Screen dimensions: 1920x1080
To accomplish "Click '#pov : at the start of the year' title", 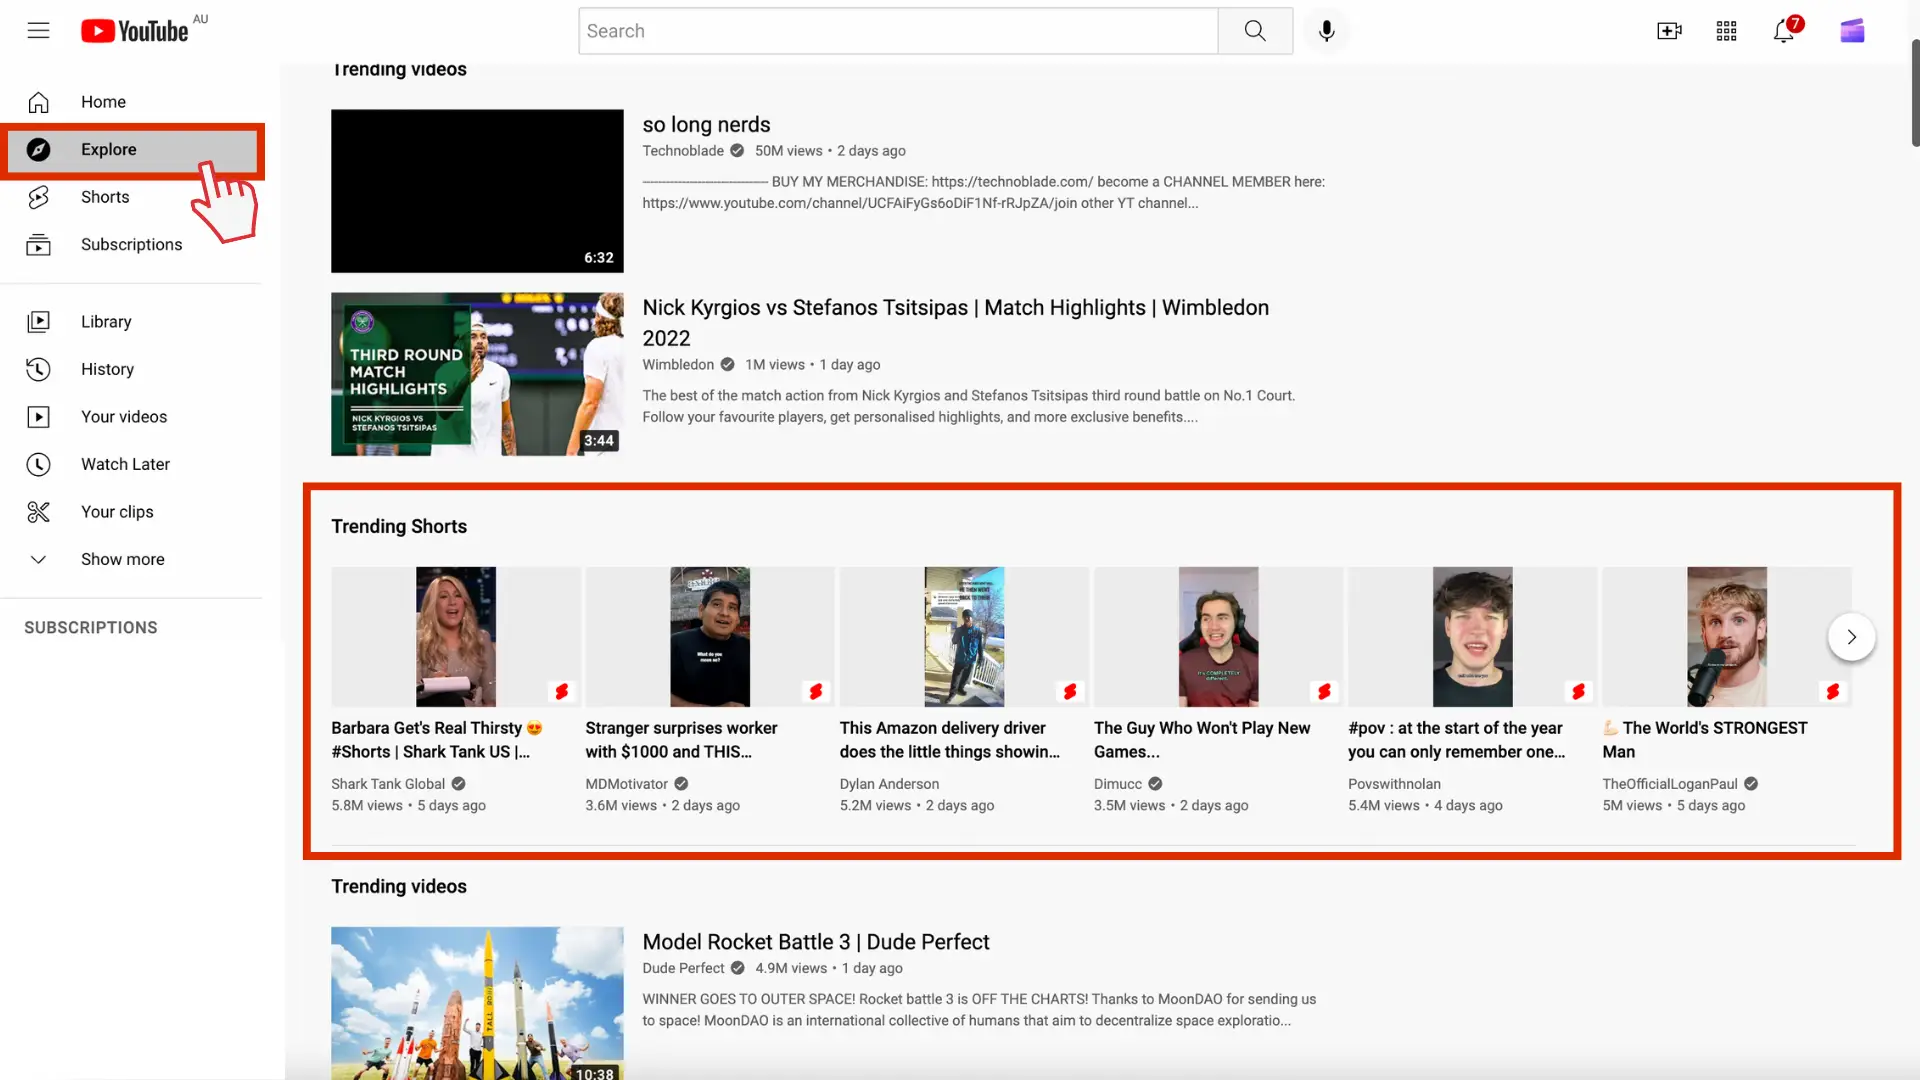I will (x=1457, y=740).
